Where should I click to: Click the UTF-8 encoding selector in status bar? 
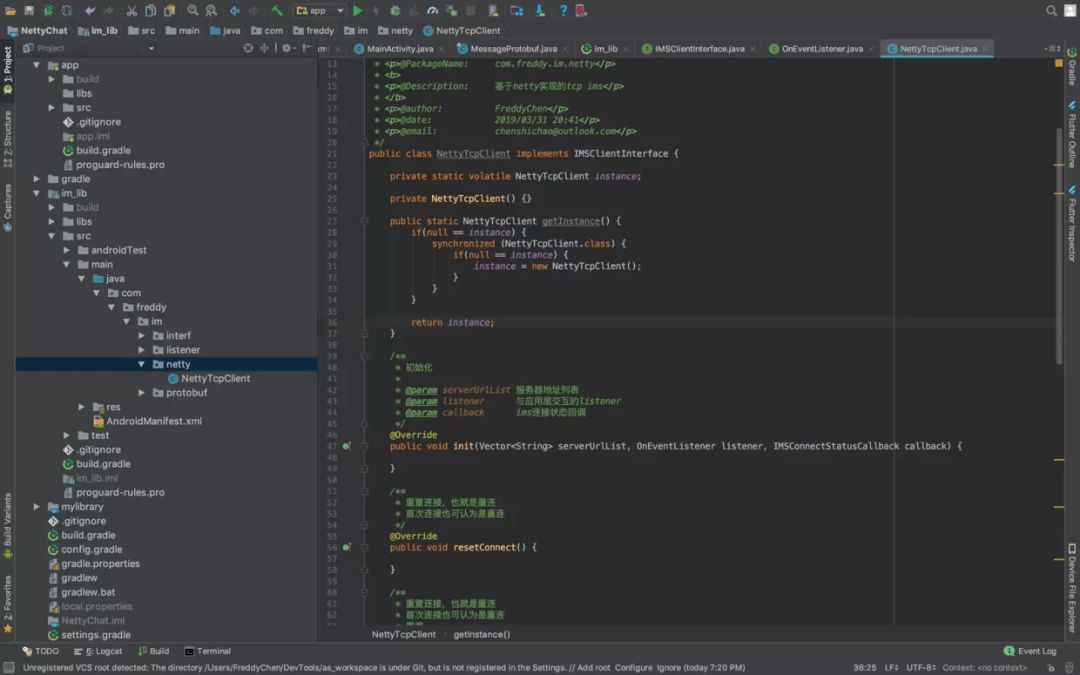[x=921, y=667]
